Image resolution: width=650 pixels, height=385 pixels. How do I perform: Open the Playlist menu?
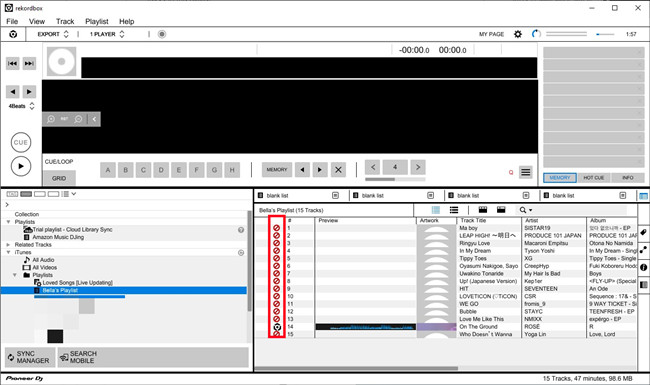point(97,22)
